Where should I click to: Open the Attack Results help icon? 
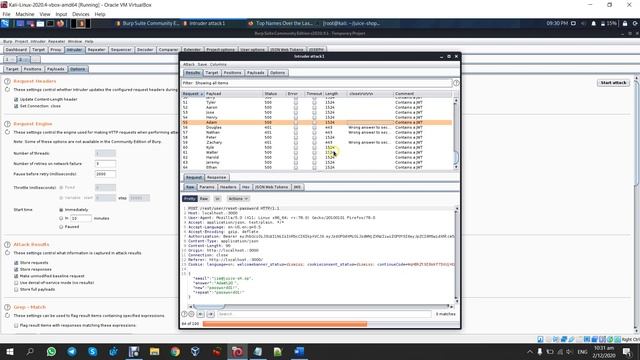tap(7, 244)
